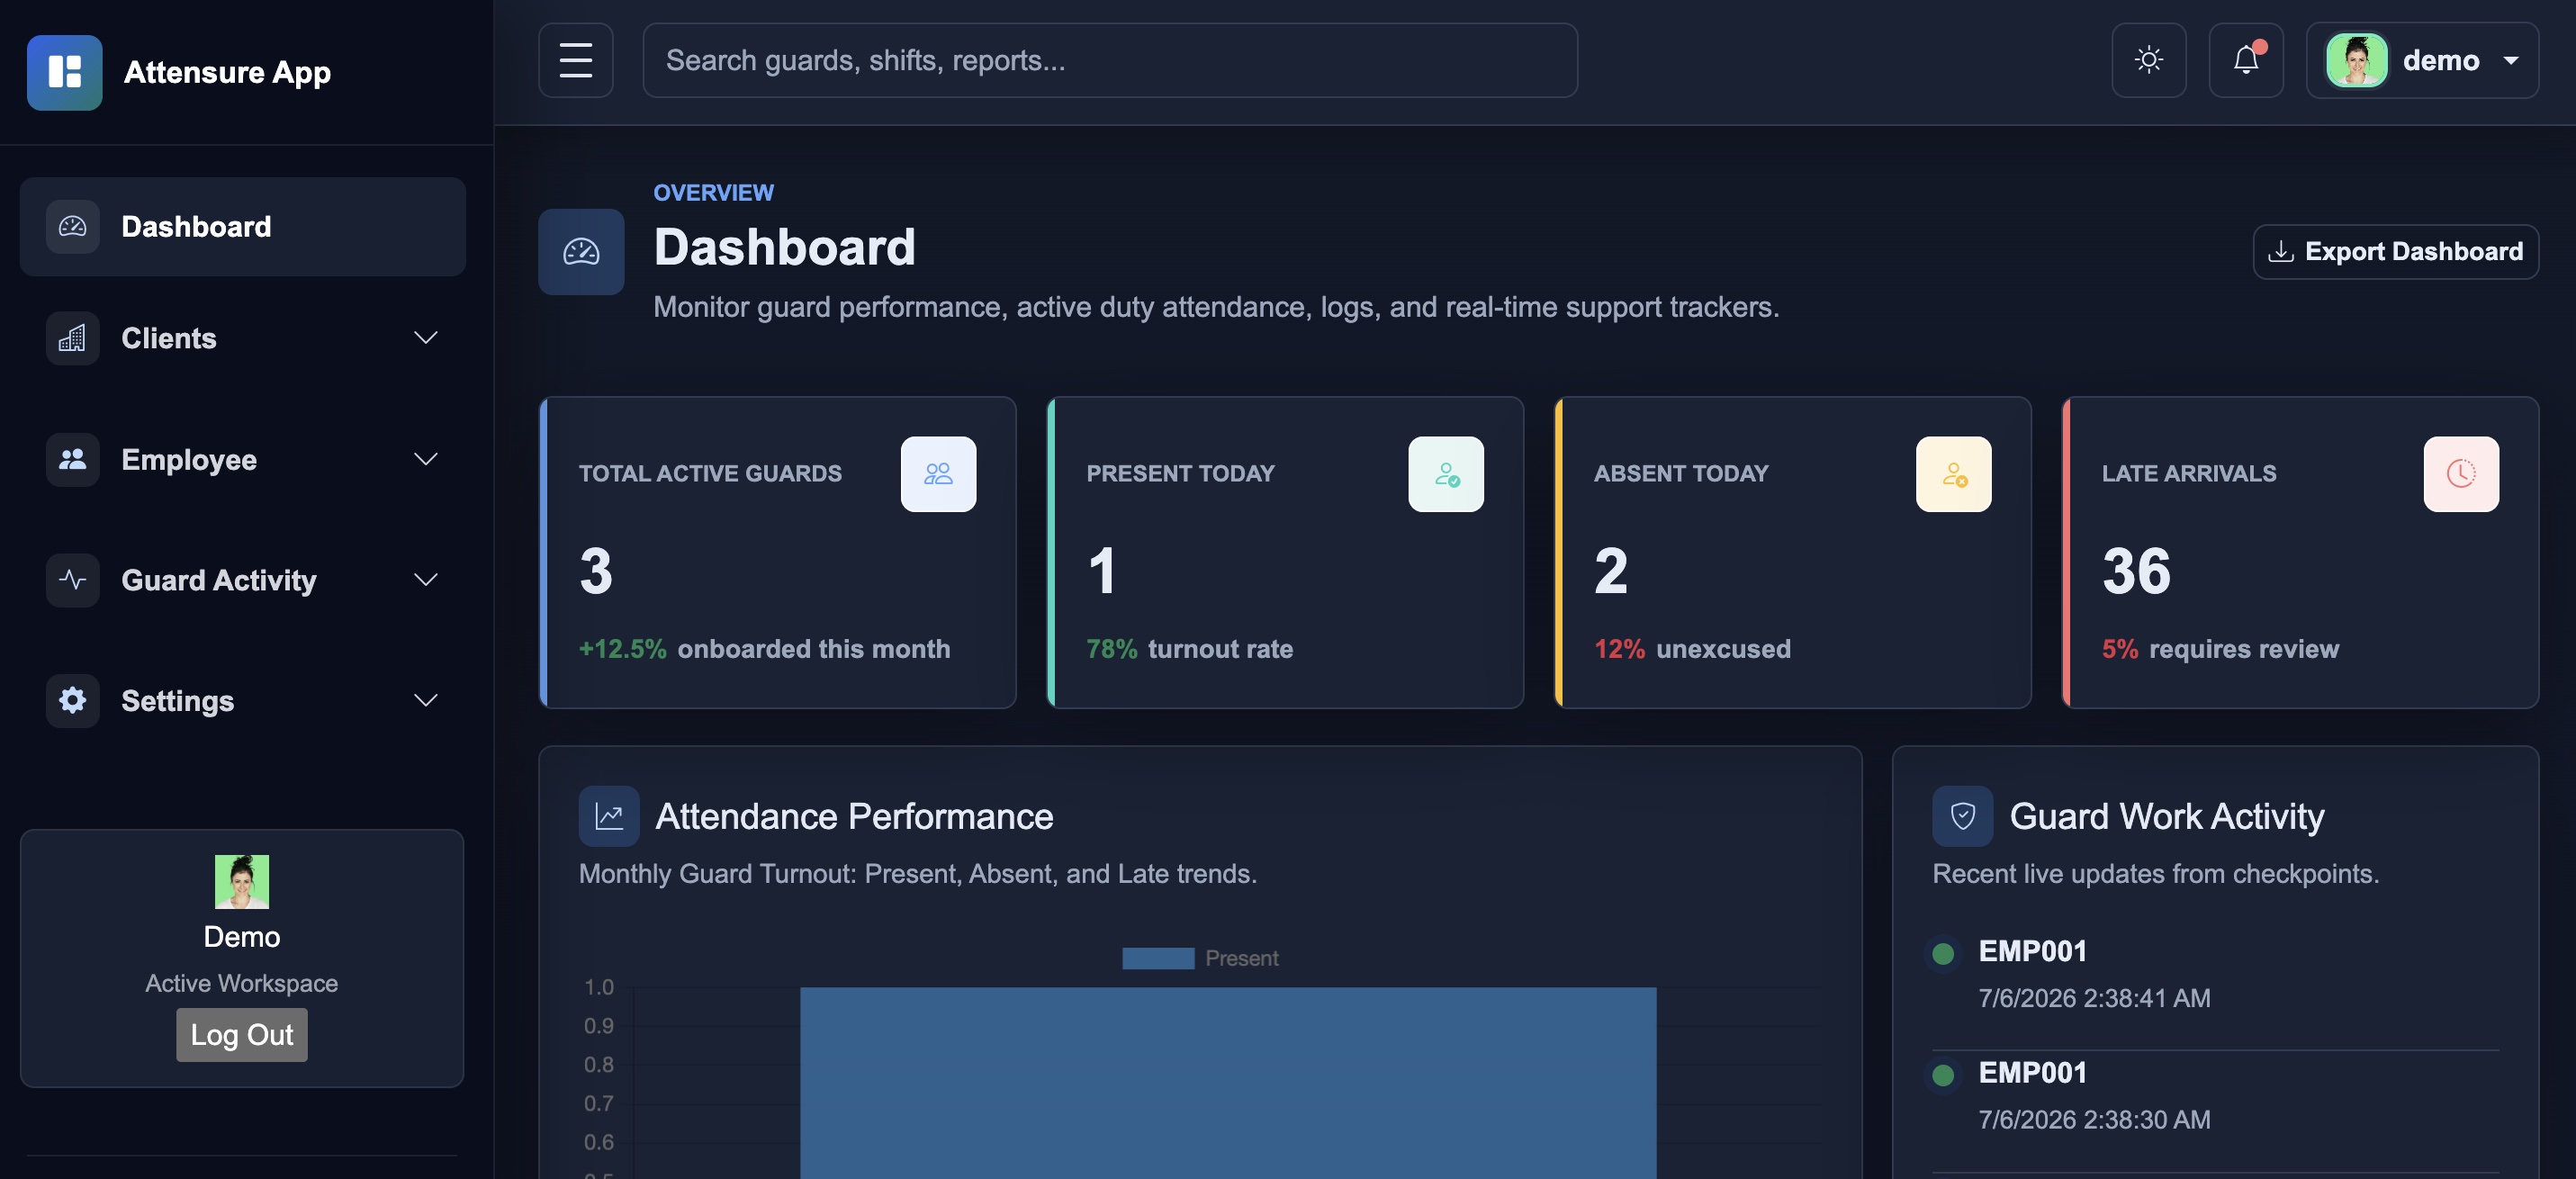Click the blue Present bar in chart
The height and width of the screenshot is (1179, 2576).
tap(1228, 1082)
